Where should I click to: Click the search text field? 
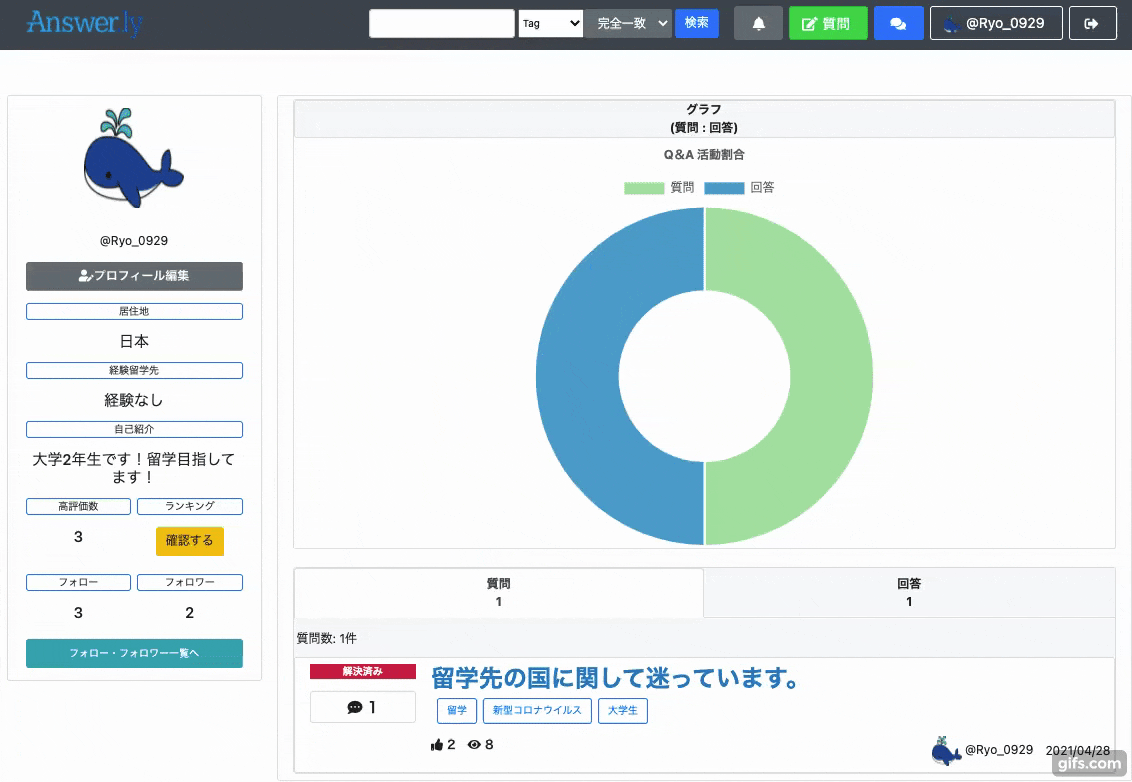[x=442, y=23]
